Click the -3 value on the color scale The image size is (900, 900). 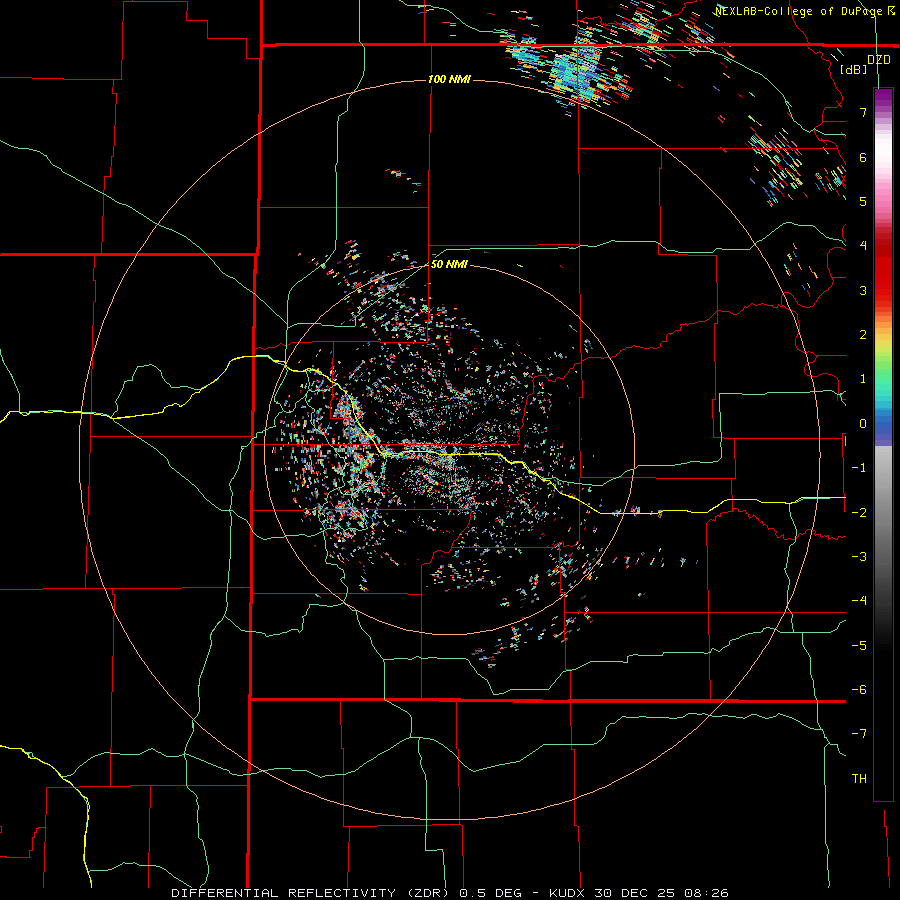pyautogui.click(x=859, y=557)
